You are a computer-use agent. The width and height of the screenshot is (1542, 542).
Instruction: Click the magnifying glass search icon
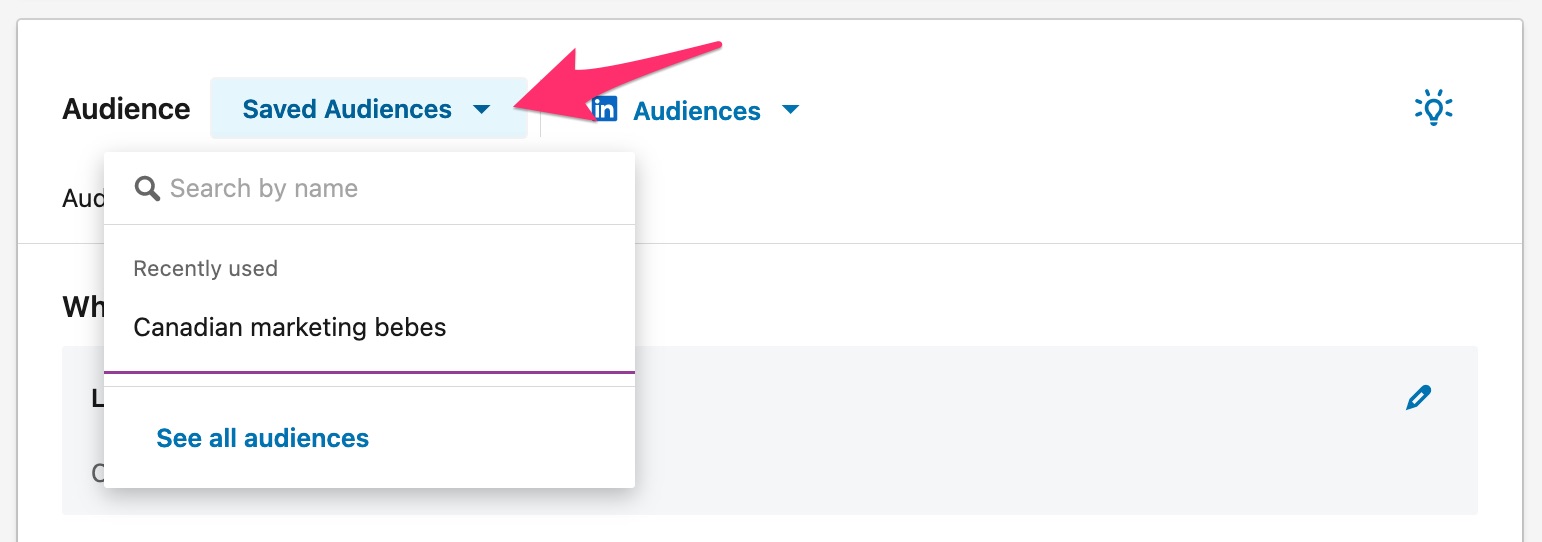click(x=147, y=188)
